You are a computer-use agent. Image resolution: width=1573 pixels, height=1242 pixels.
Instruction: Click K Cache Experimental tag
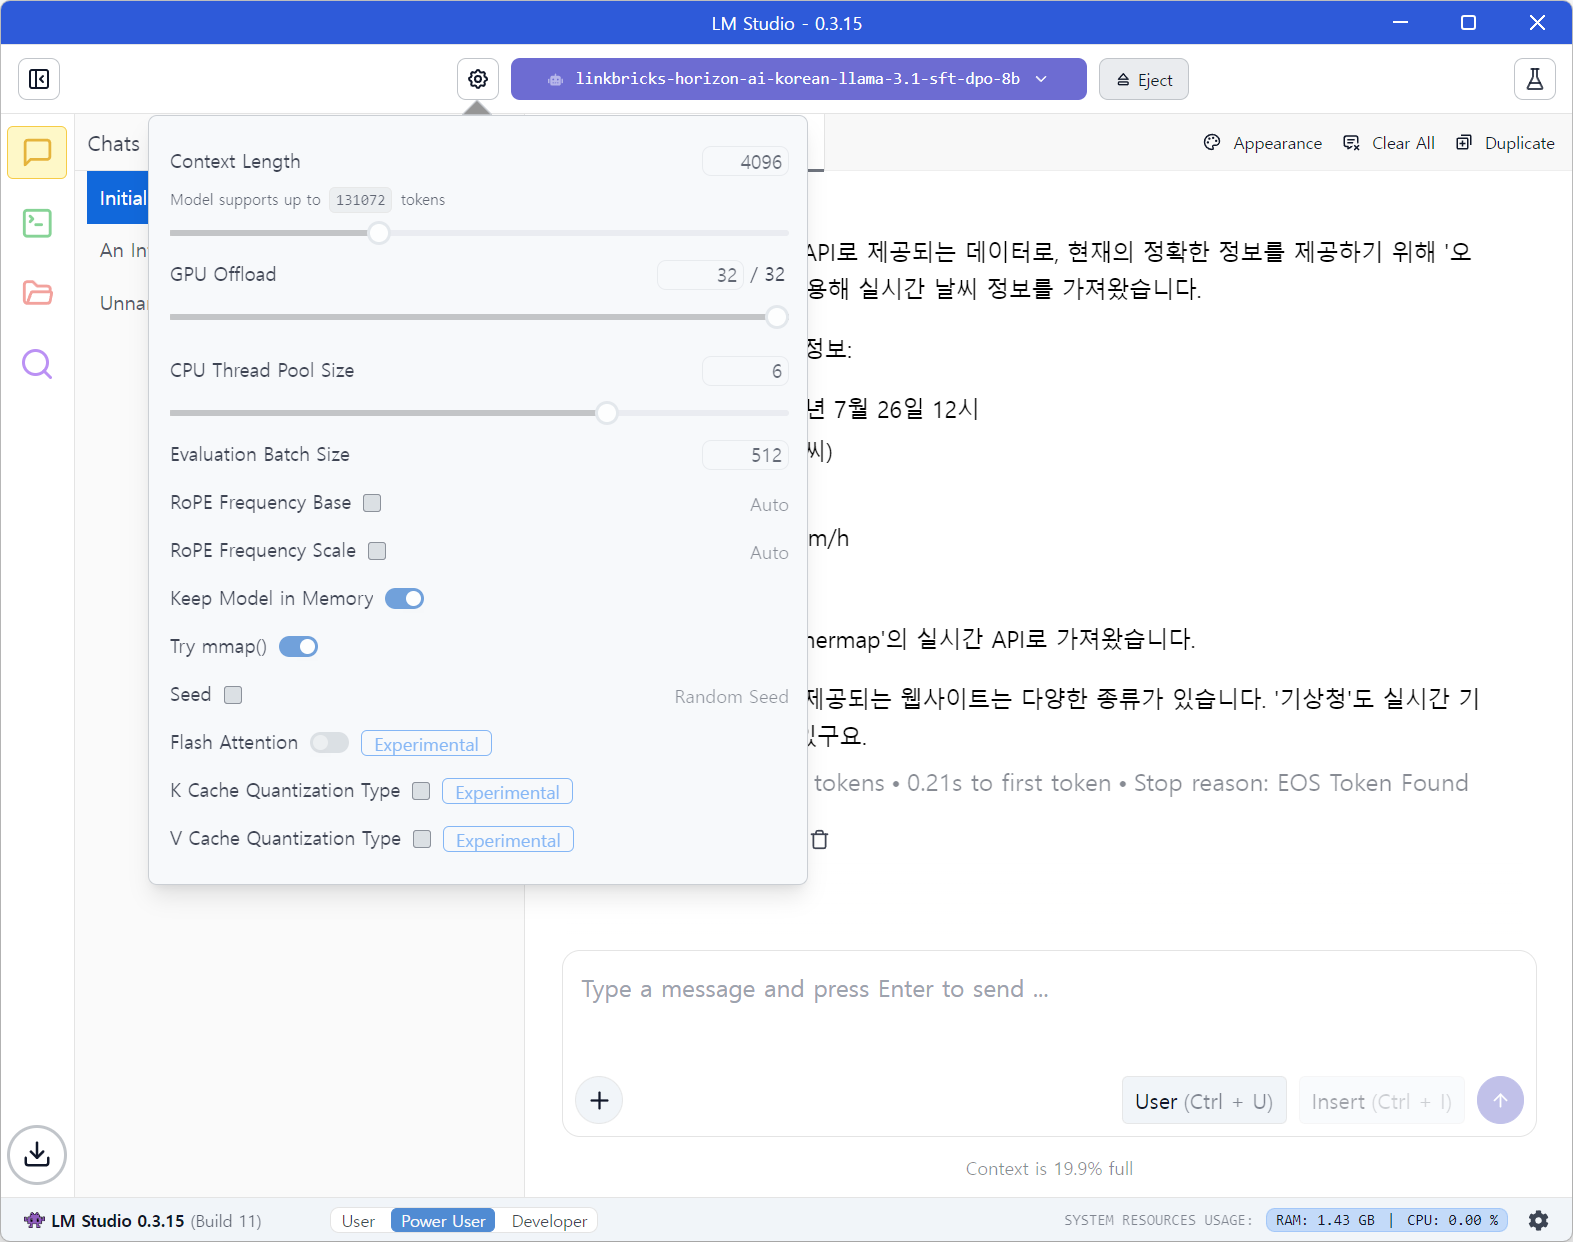point(507,792)
